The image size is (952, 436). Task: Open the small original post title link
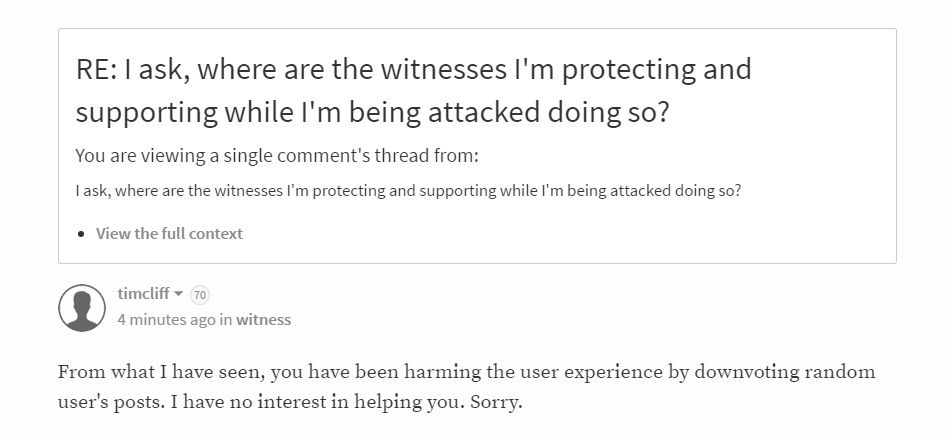coord(408,190)
